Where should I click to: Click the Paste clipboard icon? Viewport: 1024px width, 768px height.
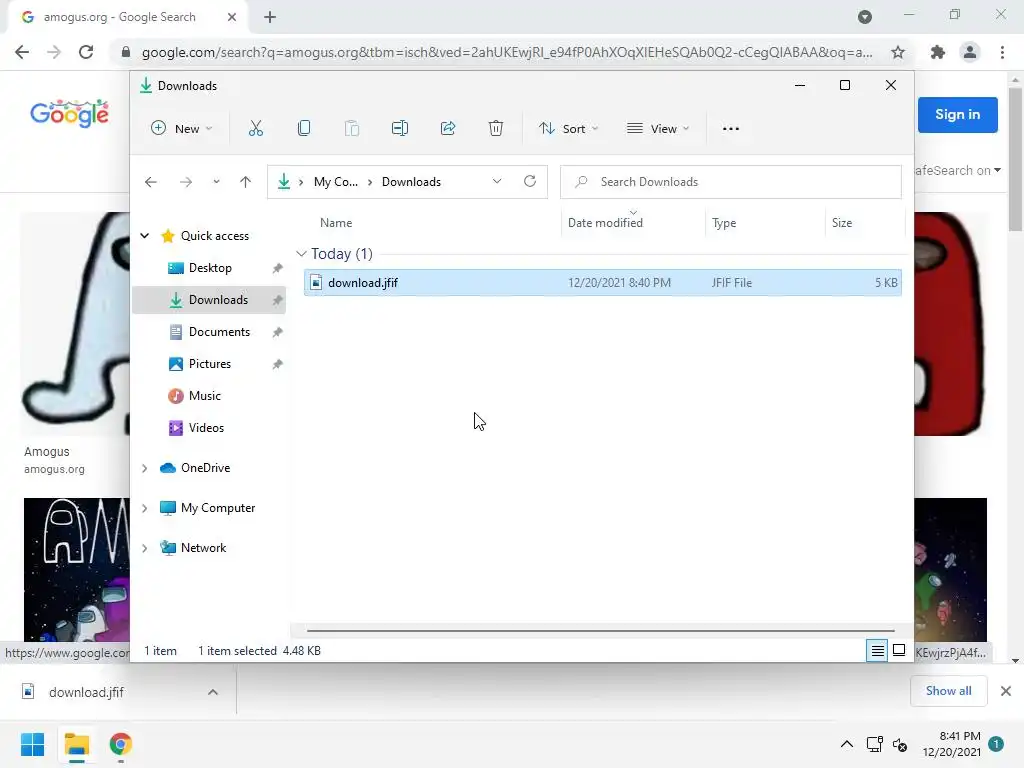(x=351, y=129)
